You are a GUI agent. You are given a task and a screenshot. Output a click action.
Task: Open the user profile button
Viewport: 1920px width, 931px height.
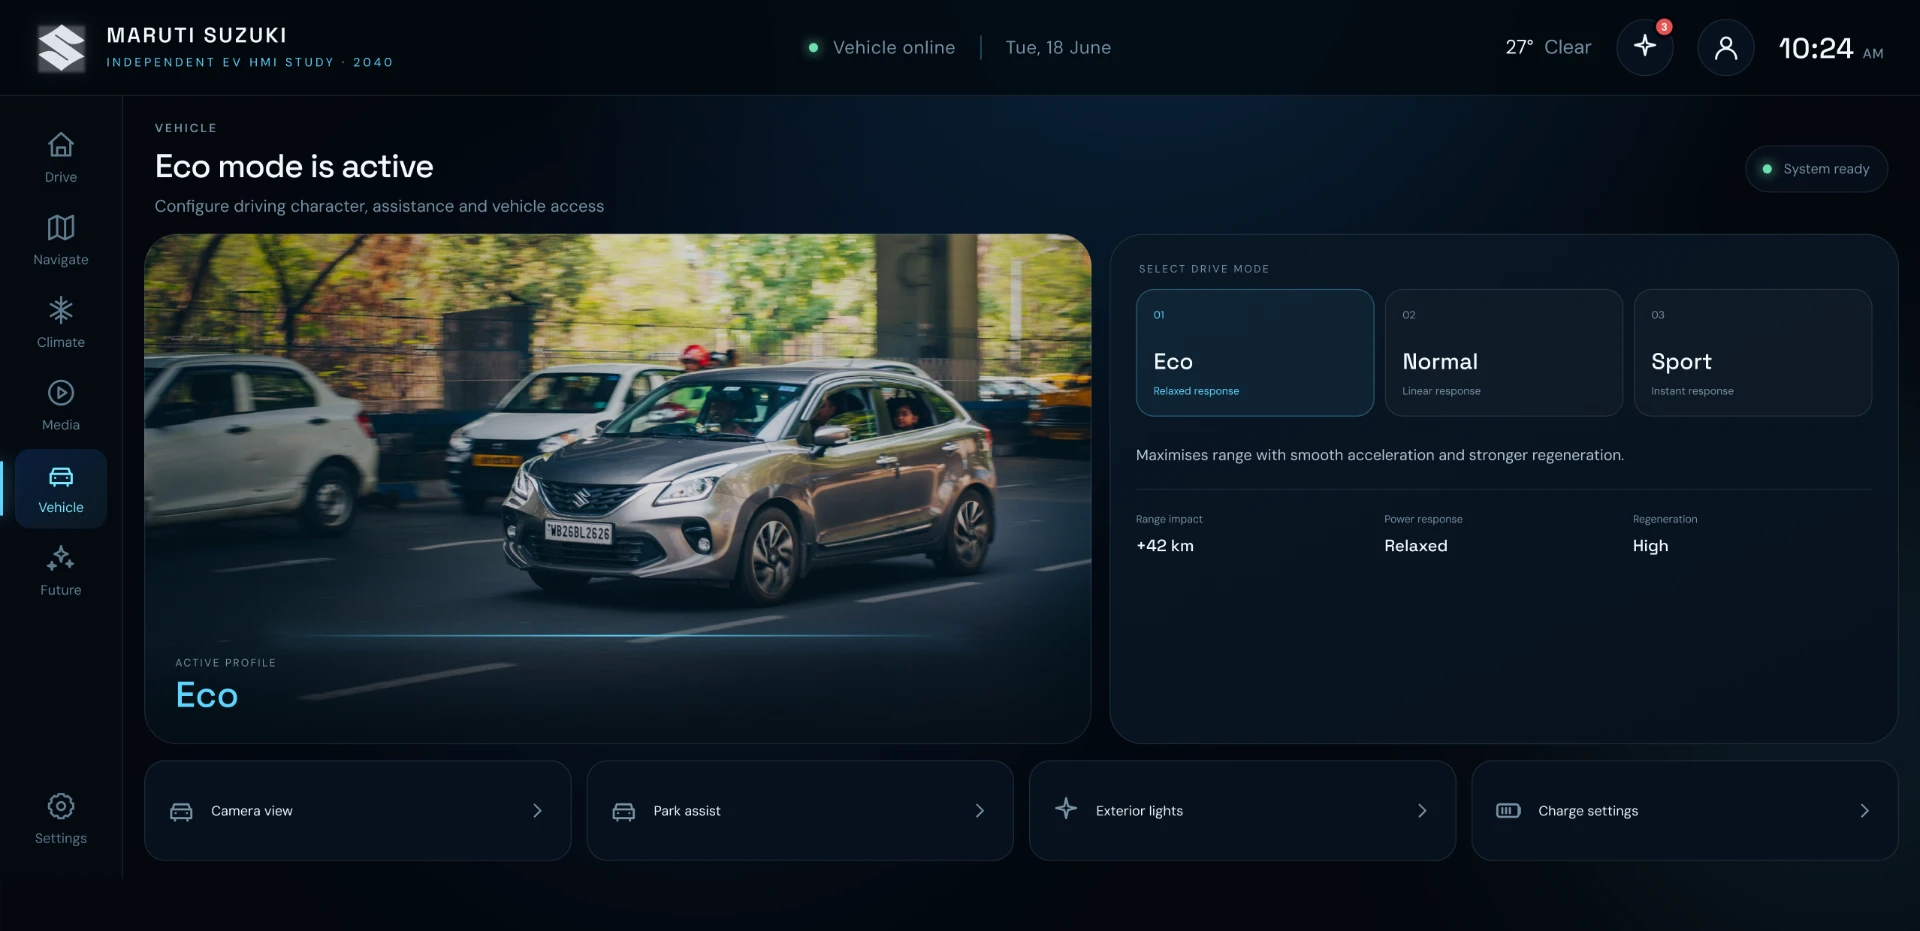1726,47
